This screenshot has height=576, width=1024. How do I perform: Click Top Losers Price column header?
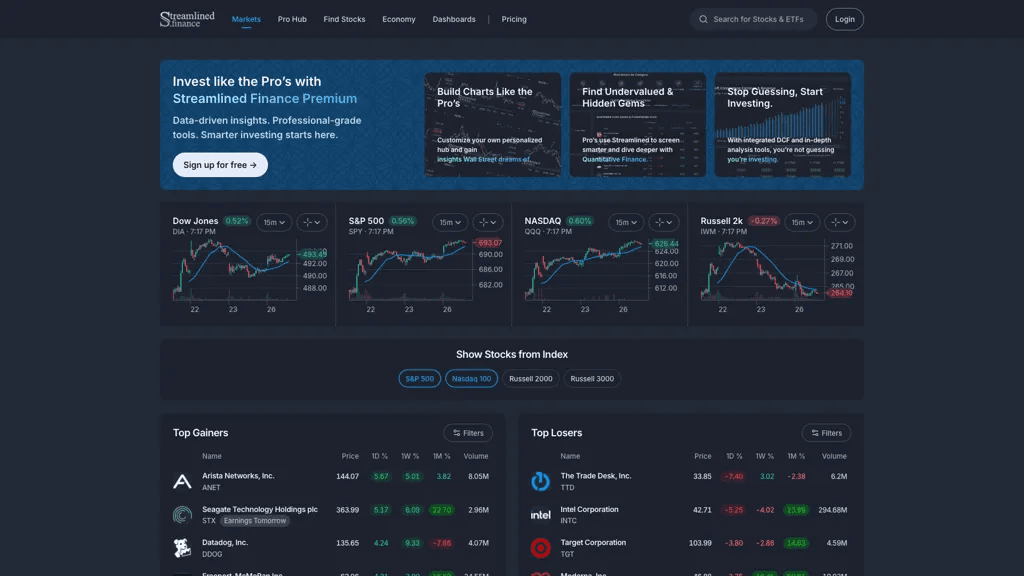click(x=703, y=456)
